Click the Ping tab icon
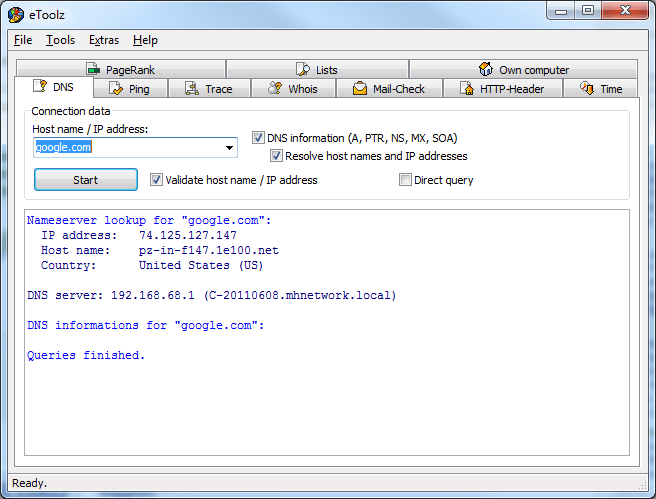This screenshot has height=499, width=656. click(115, 88)
